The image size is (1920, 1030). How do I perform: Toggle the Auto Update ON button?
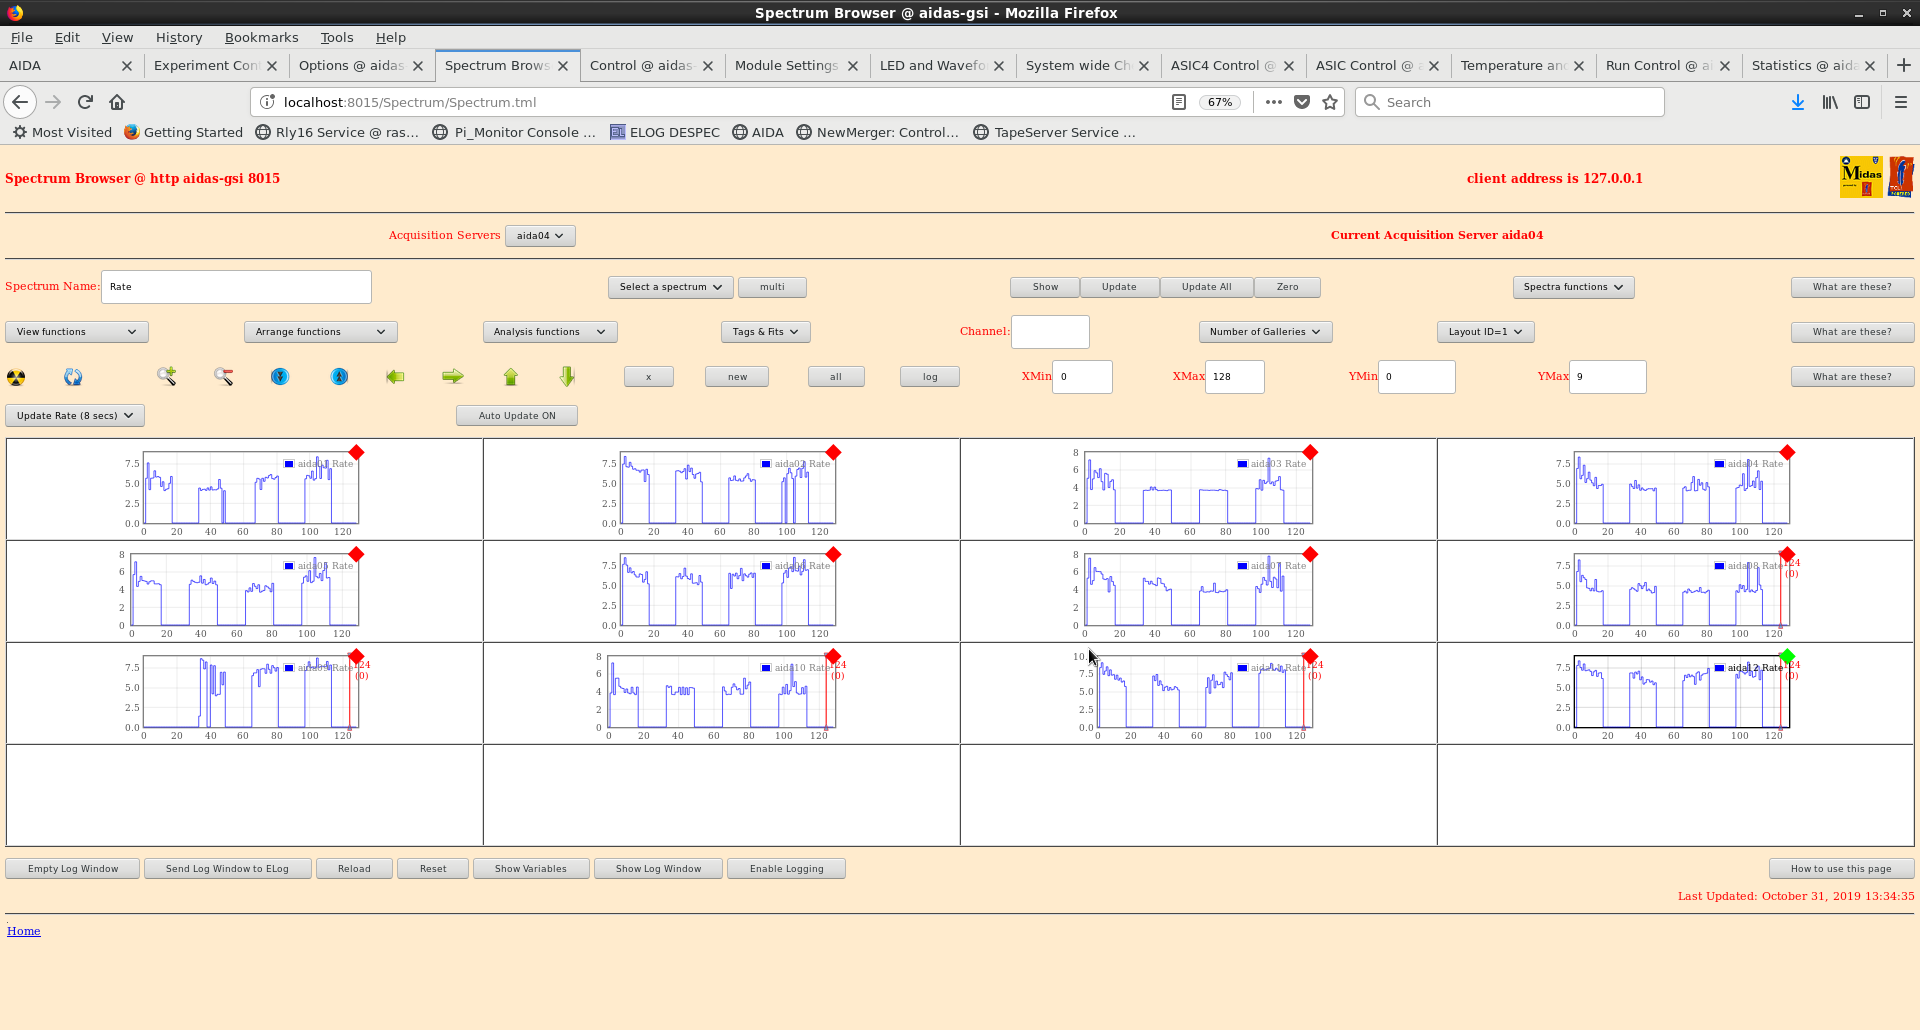[x=517, y=416]
